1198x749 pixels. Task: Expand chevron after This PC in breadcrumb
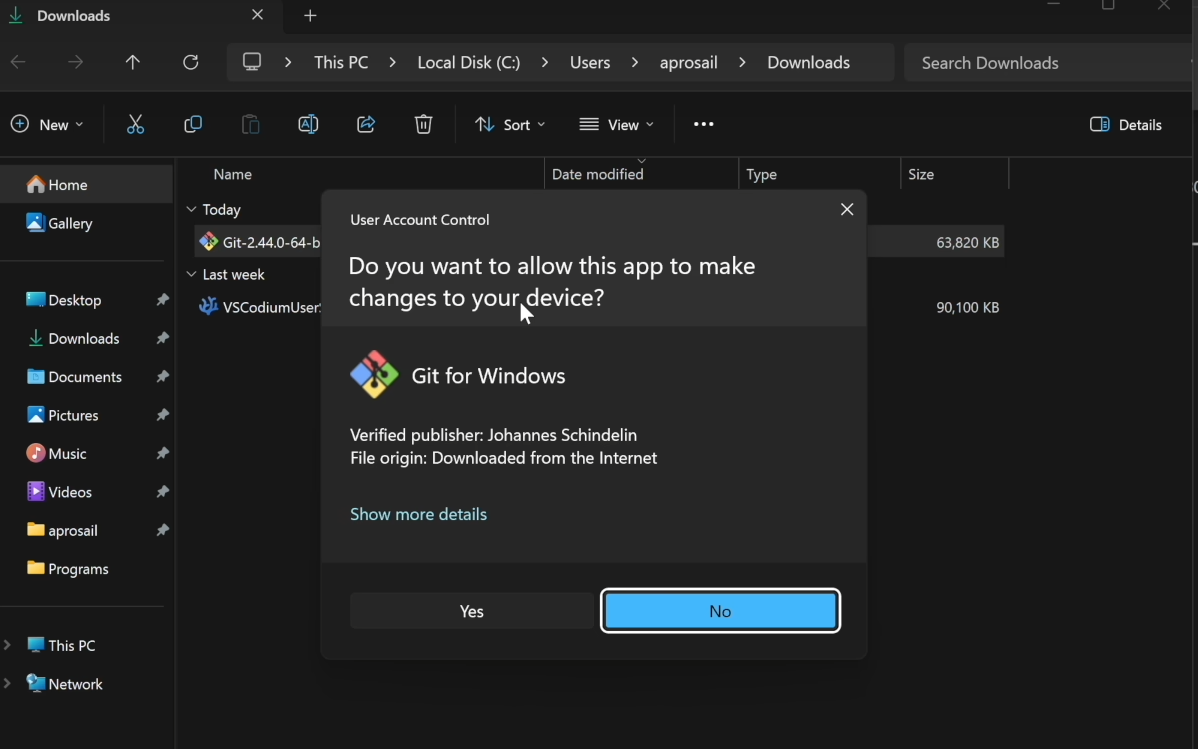(x=393, y=63)
